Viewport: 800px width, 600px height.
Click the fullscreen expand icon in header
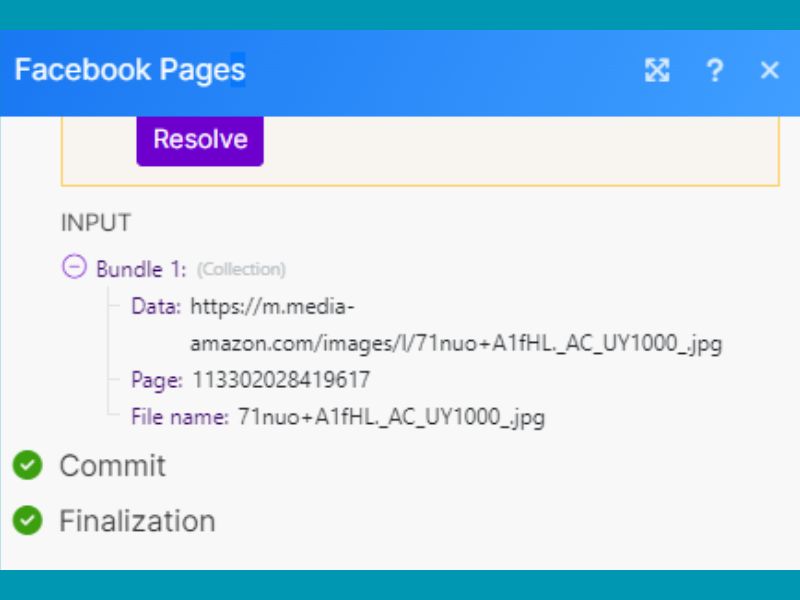[657, 70]
